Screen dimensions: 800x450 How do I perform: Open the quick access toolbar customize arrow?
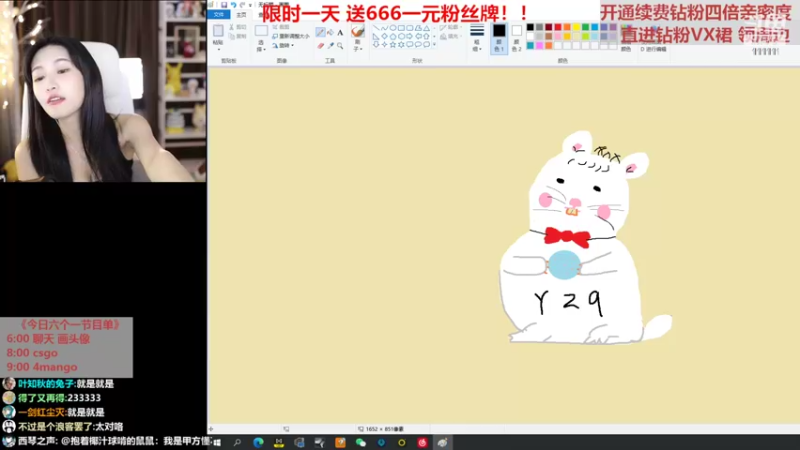click(250, 5)
